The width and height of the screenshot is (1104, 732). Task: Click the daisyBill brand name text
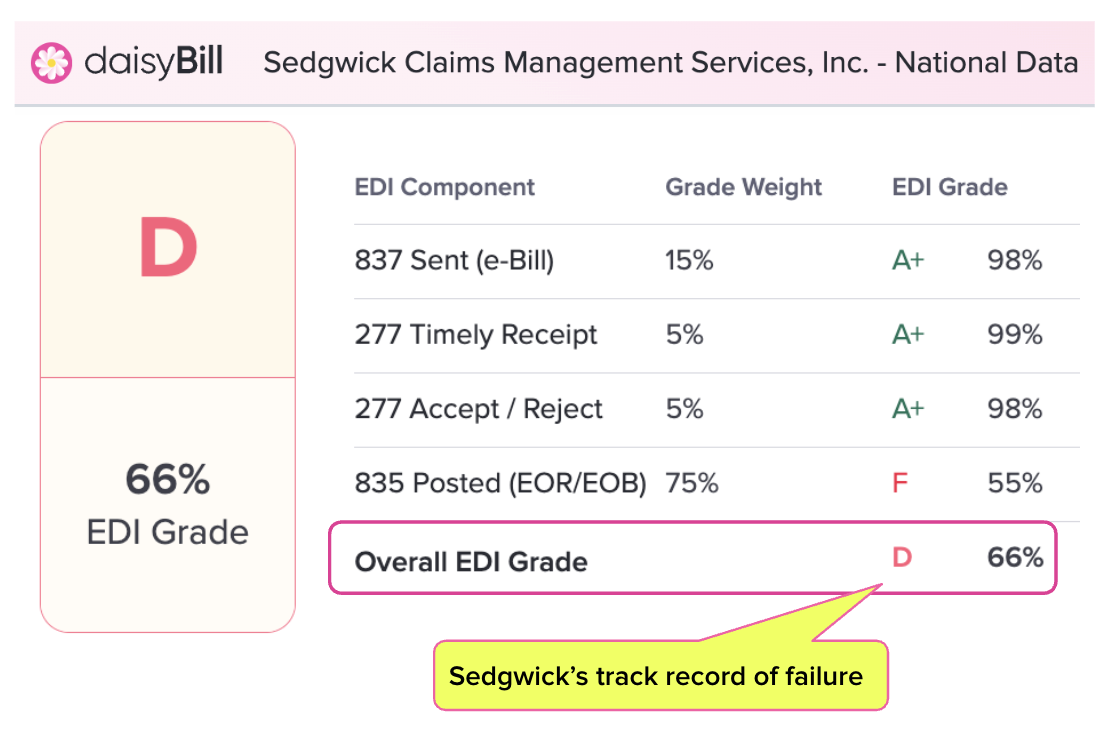click(x=153, y=61)
